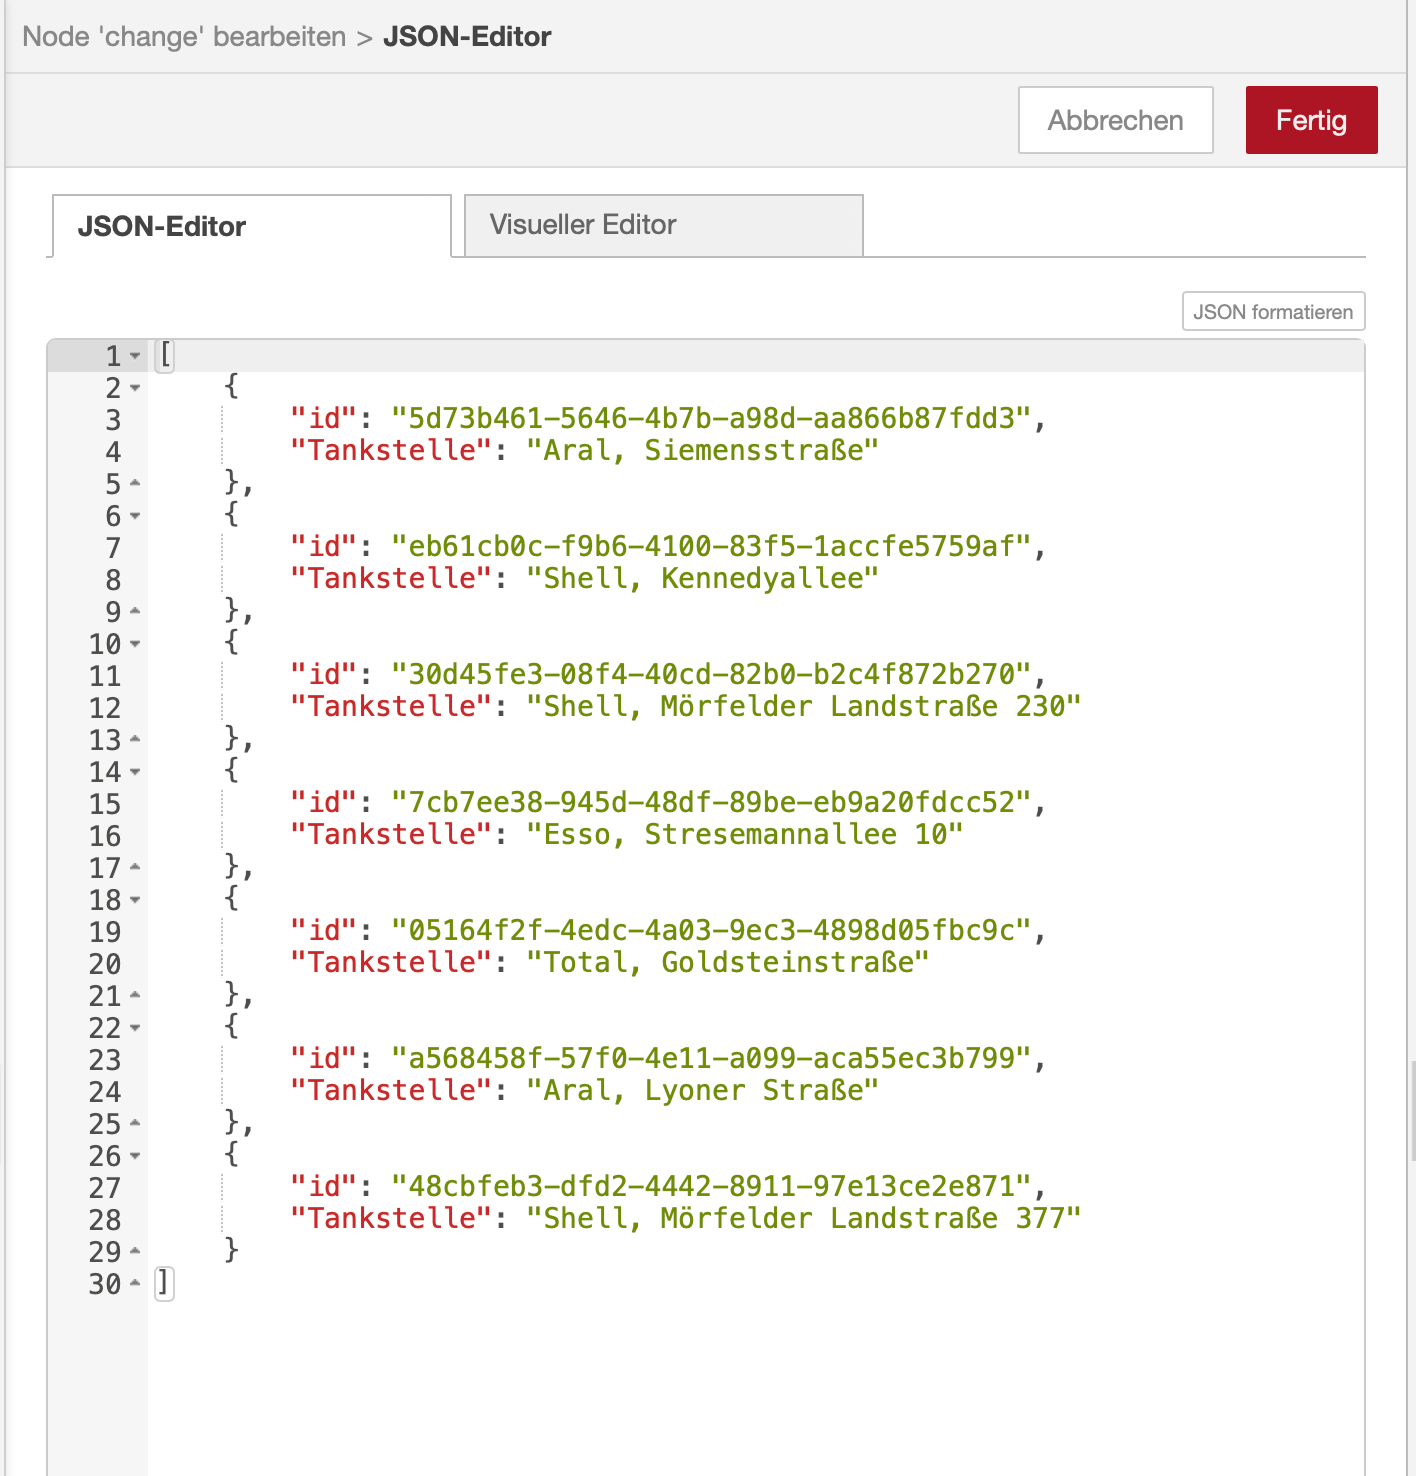Collapse the object fold at line 26

pyautogui.click(x=135, y=1156)
